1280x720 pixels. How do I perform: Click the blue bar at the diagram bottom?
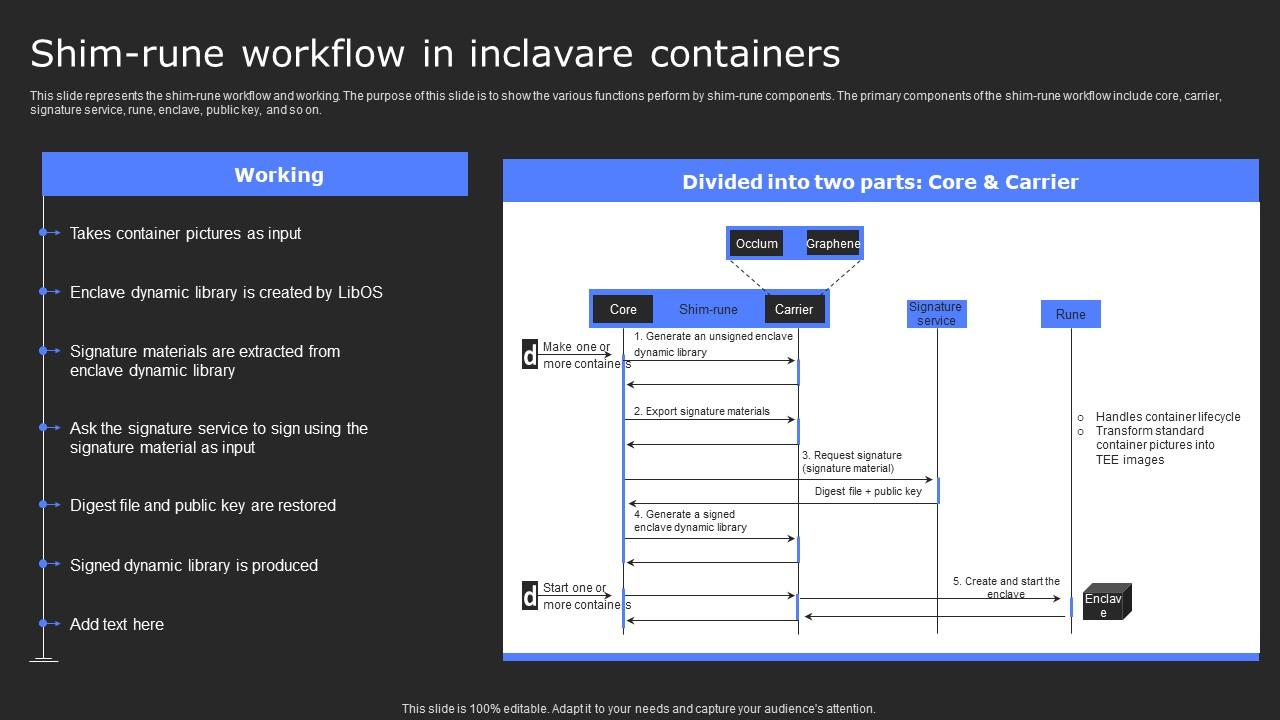pos(880,656)
